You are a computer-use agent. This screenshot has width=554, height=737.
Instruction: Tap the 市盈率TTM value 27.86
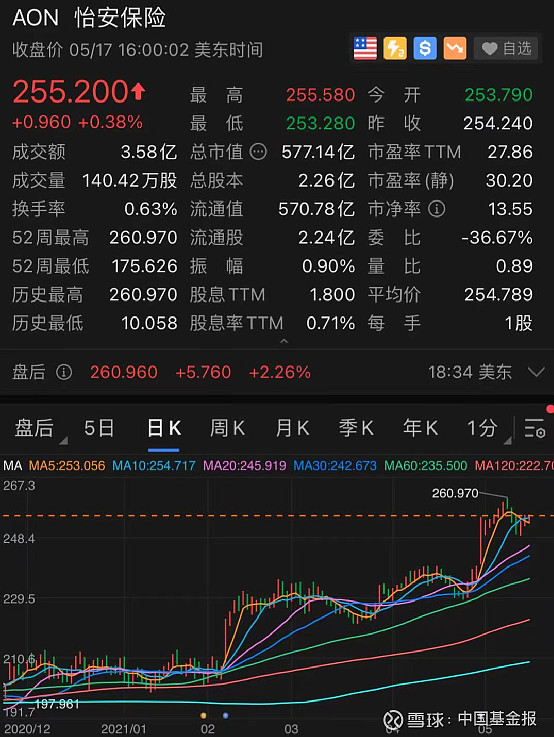[510, 152]
